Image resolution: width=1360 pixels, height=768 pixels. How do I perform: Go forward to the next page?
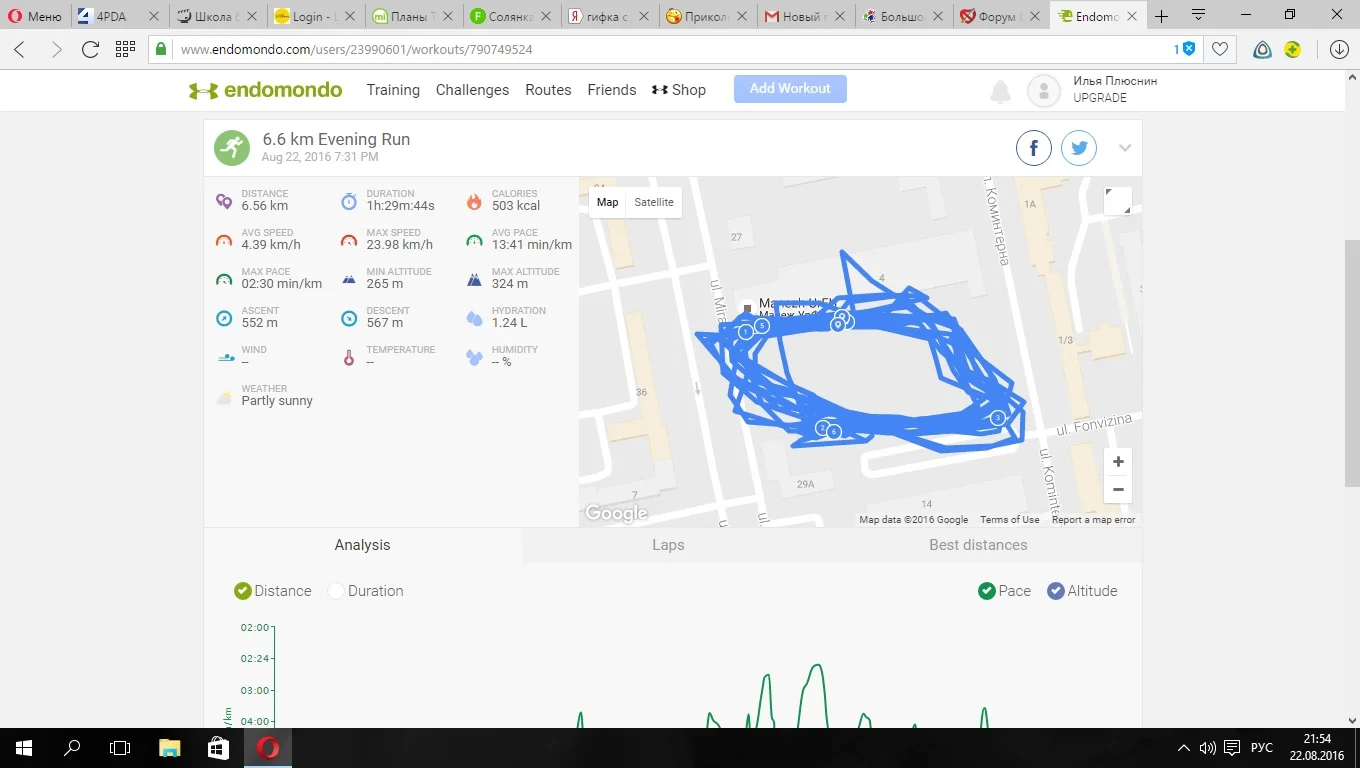[55, 49]
